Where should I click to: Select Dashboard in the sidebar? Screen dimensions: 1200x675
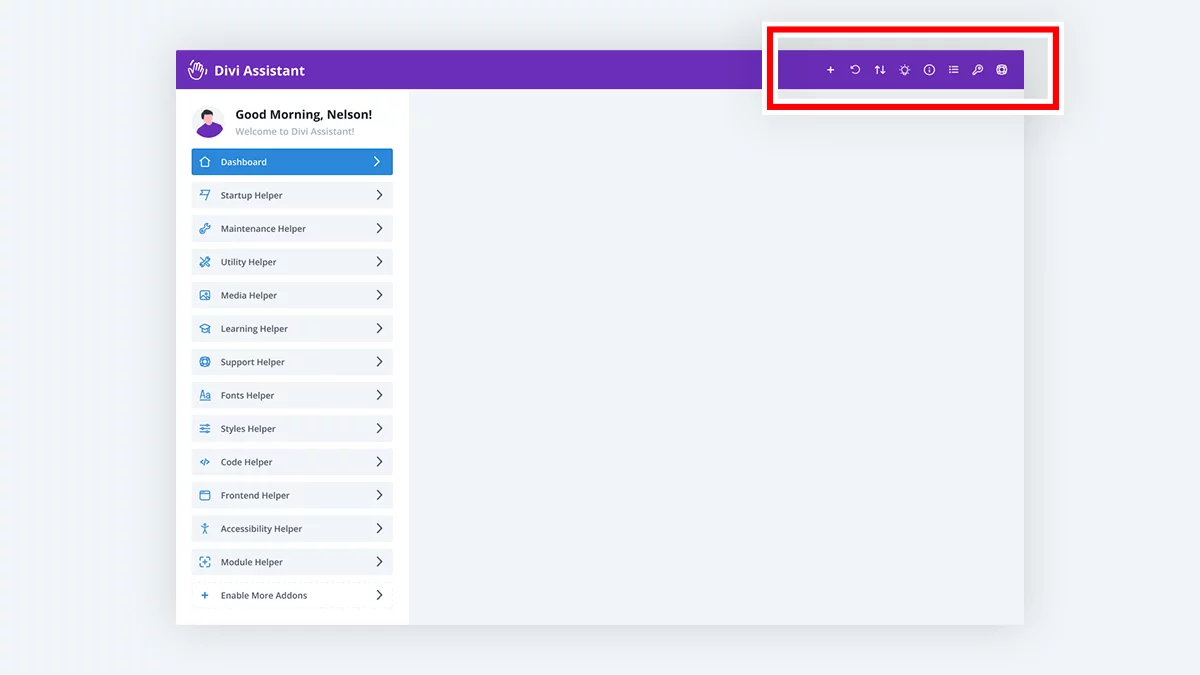pos(292,162)
